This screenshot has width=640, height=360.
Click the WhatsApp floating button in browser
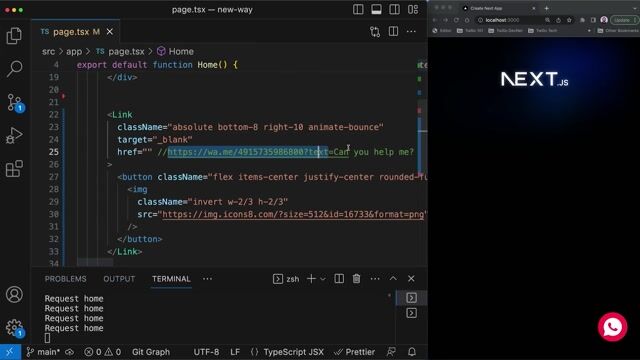pyautogui.click(x=612, y=327)
